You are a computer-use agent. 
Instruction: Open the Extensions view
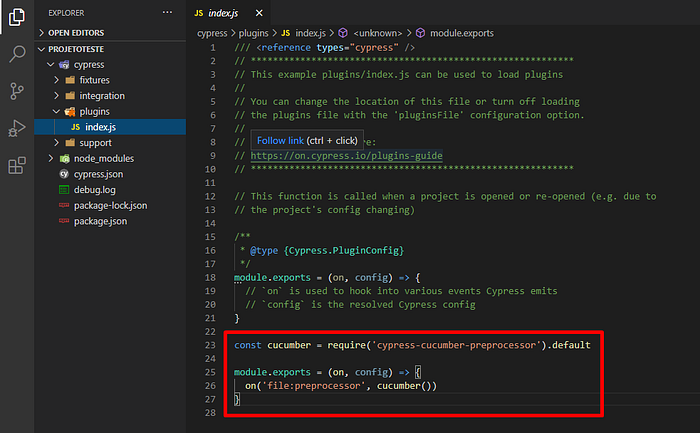coord(17,166)
